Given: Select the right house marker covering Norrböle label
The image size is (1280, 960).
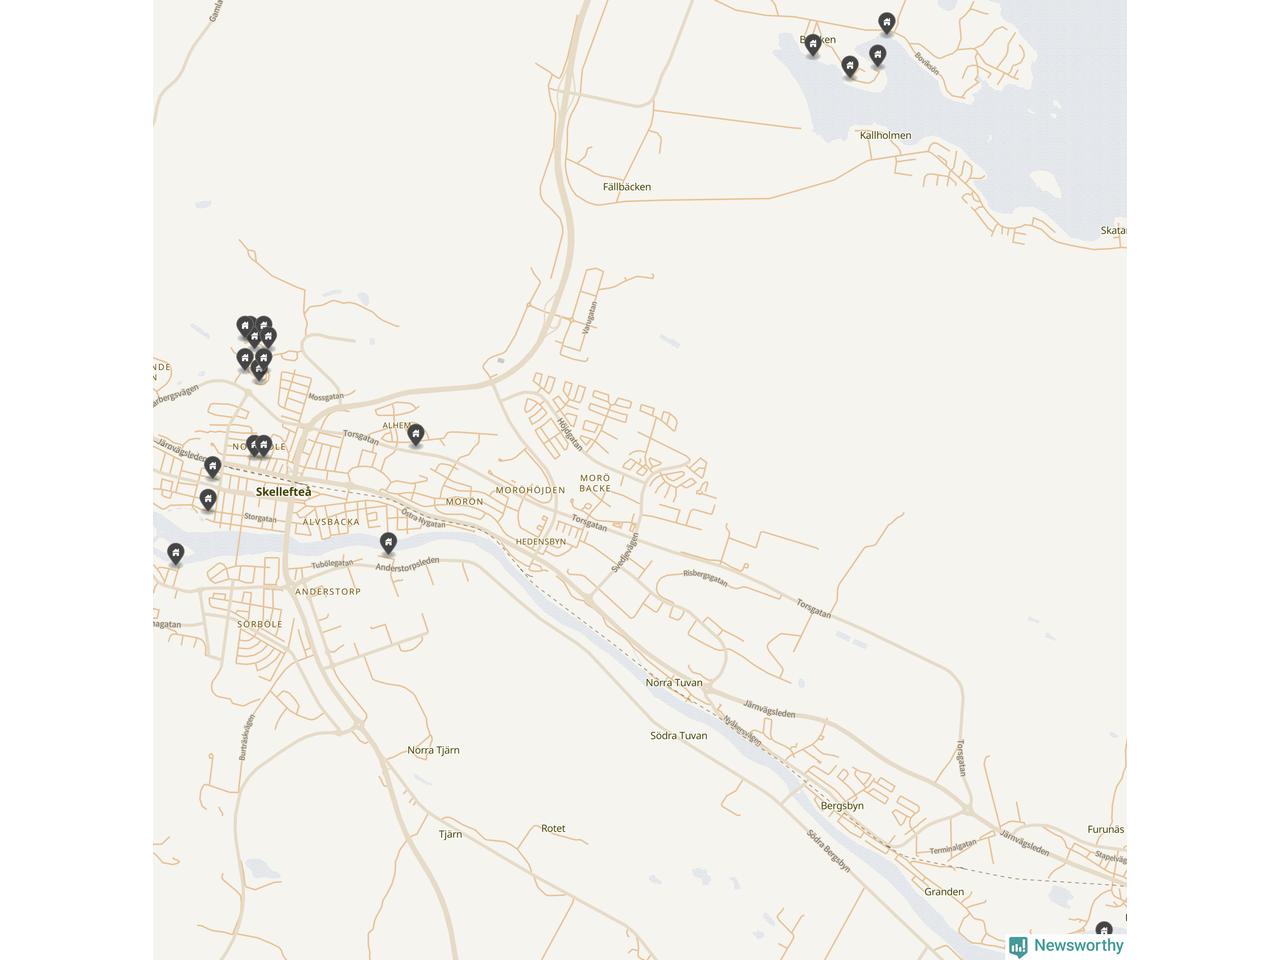Looking at the screenshot, I should click(264, 445).
